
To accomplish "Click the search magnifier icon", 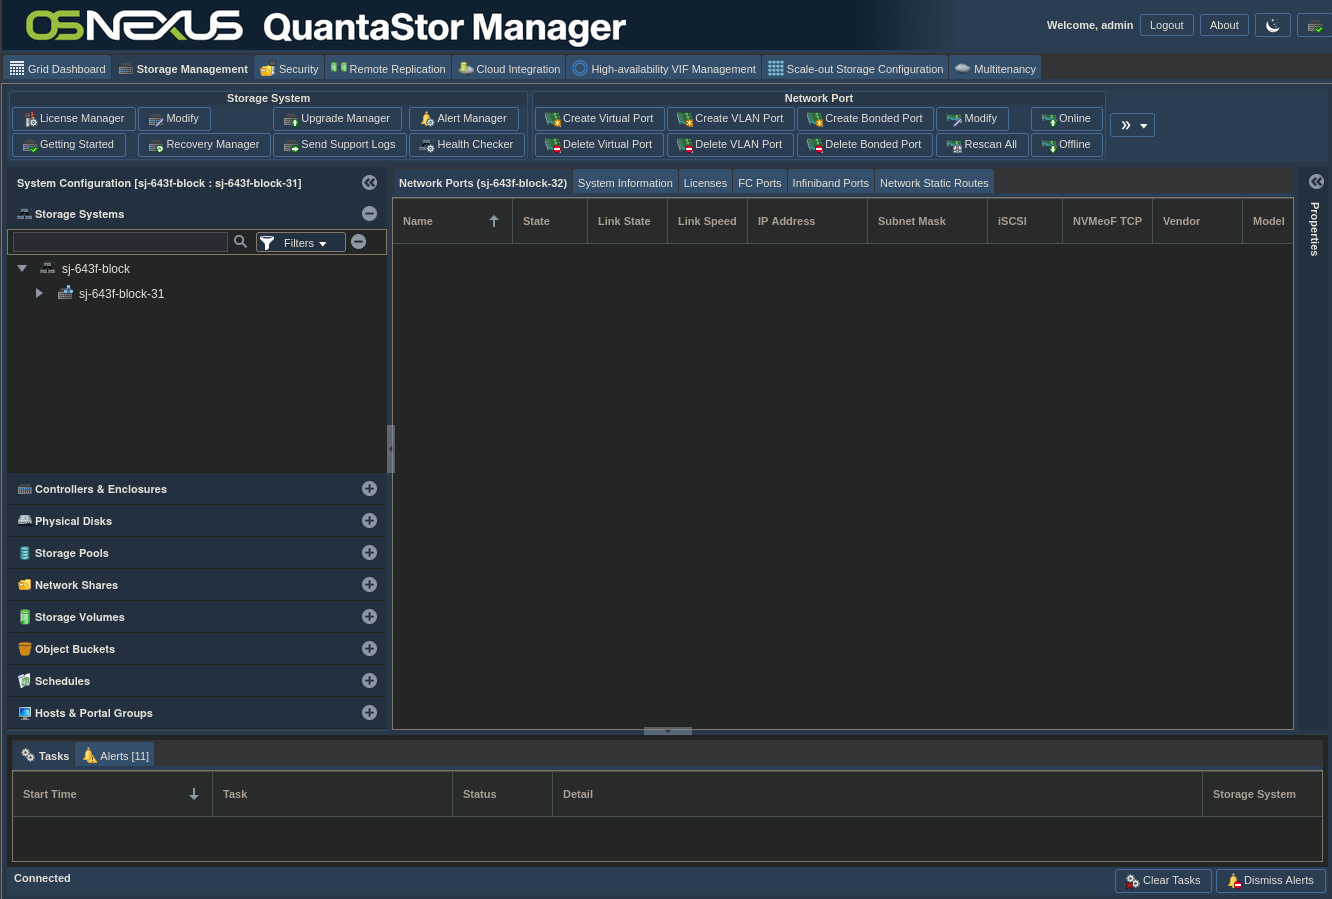I will tap(240, 242).
